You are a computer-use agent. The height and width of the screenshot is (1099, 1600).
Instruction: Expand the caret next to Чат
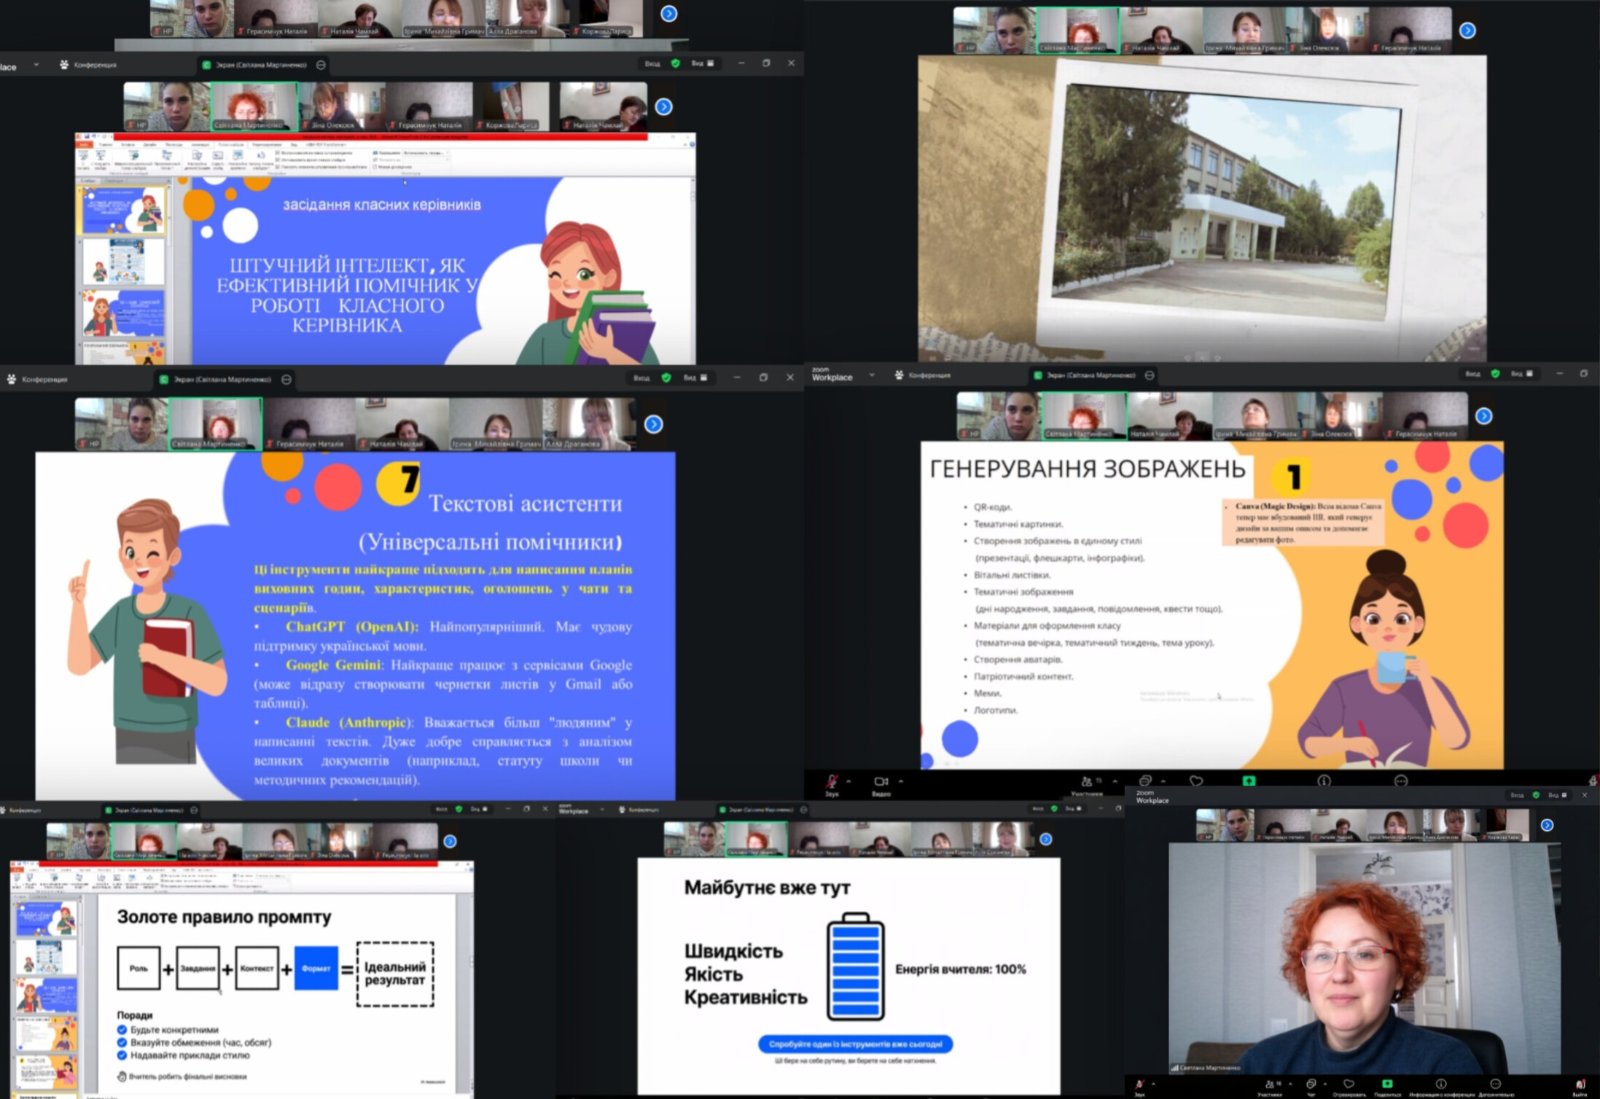pos(1325,1084)
